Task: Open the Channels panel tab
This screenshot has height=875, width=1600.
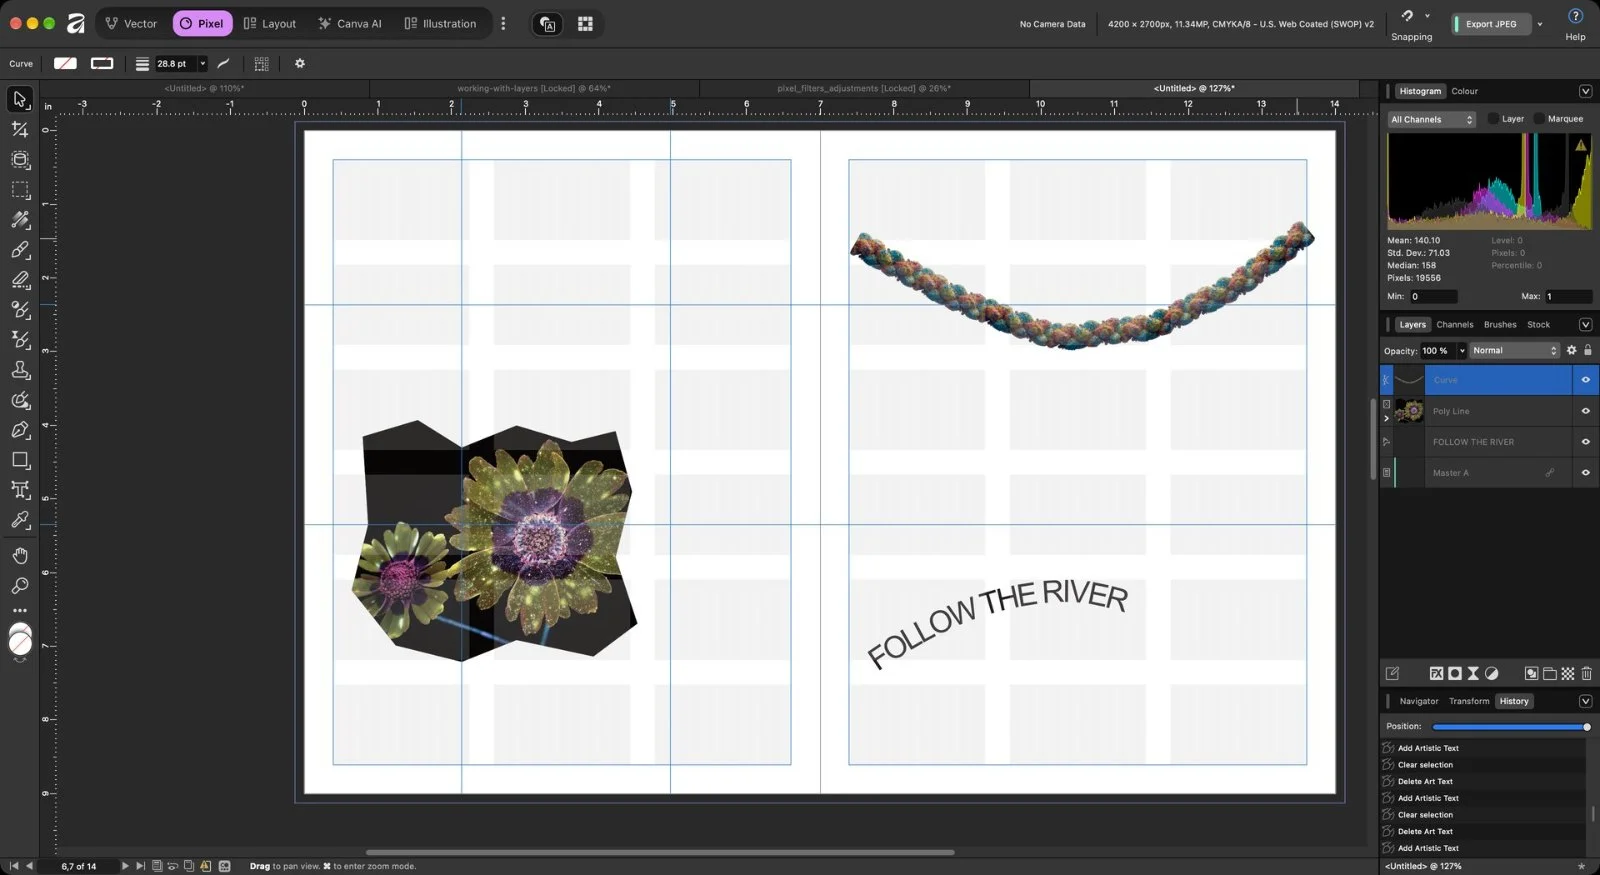Action: (1455, 325)
